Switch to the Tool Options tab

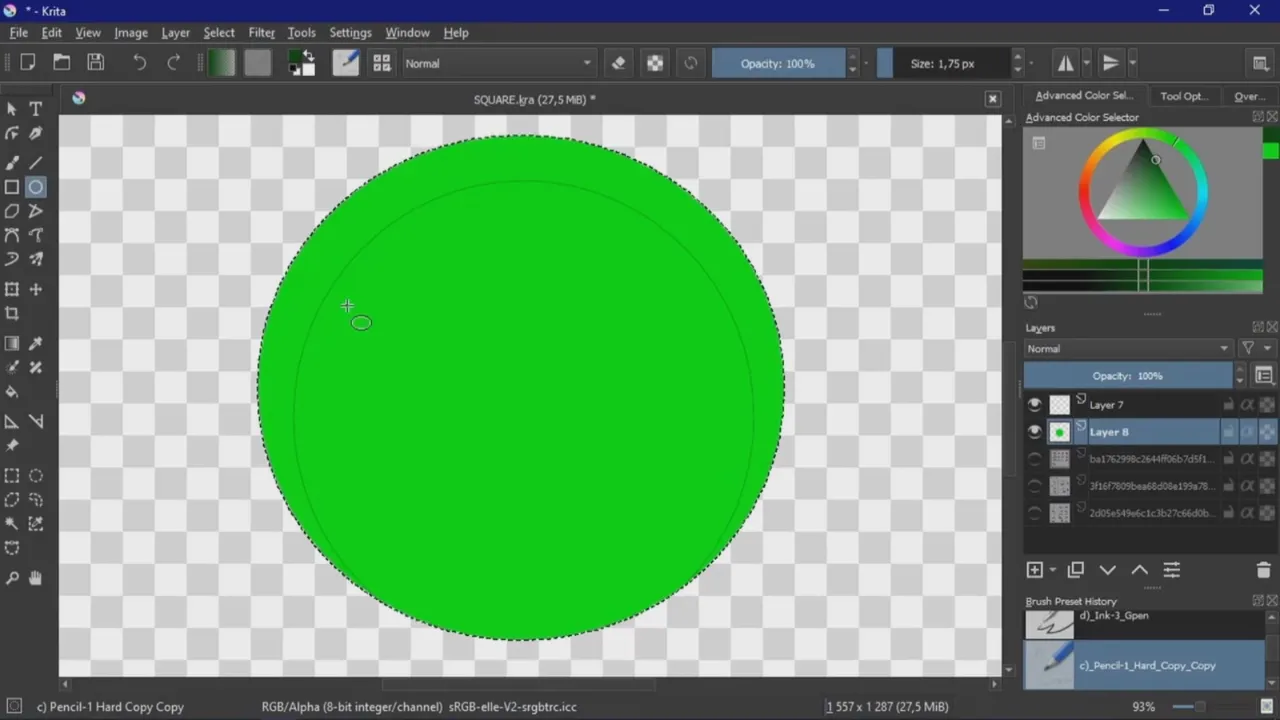click(x=1184, y=96)
